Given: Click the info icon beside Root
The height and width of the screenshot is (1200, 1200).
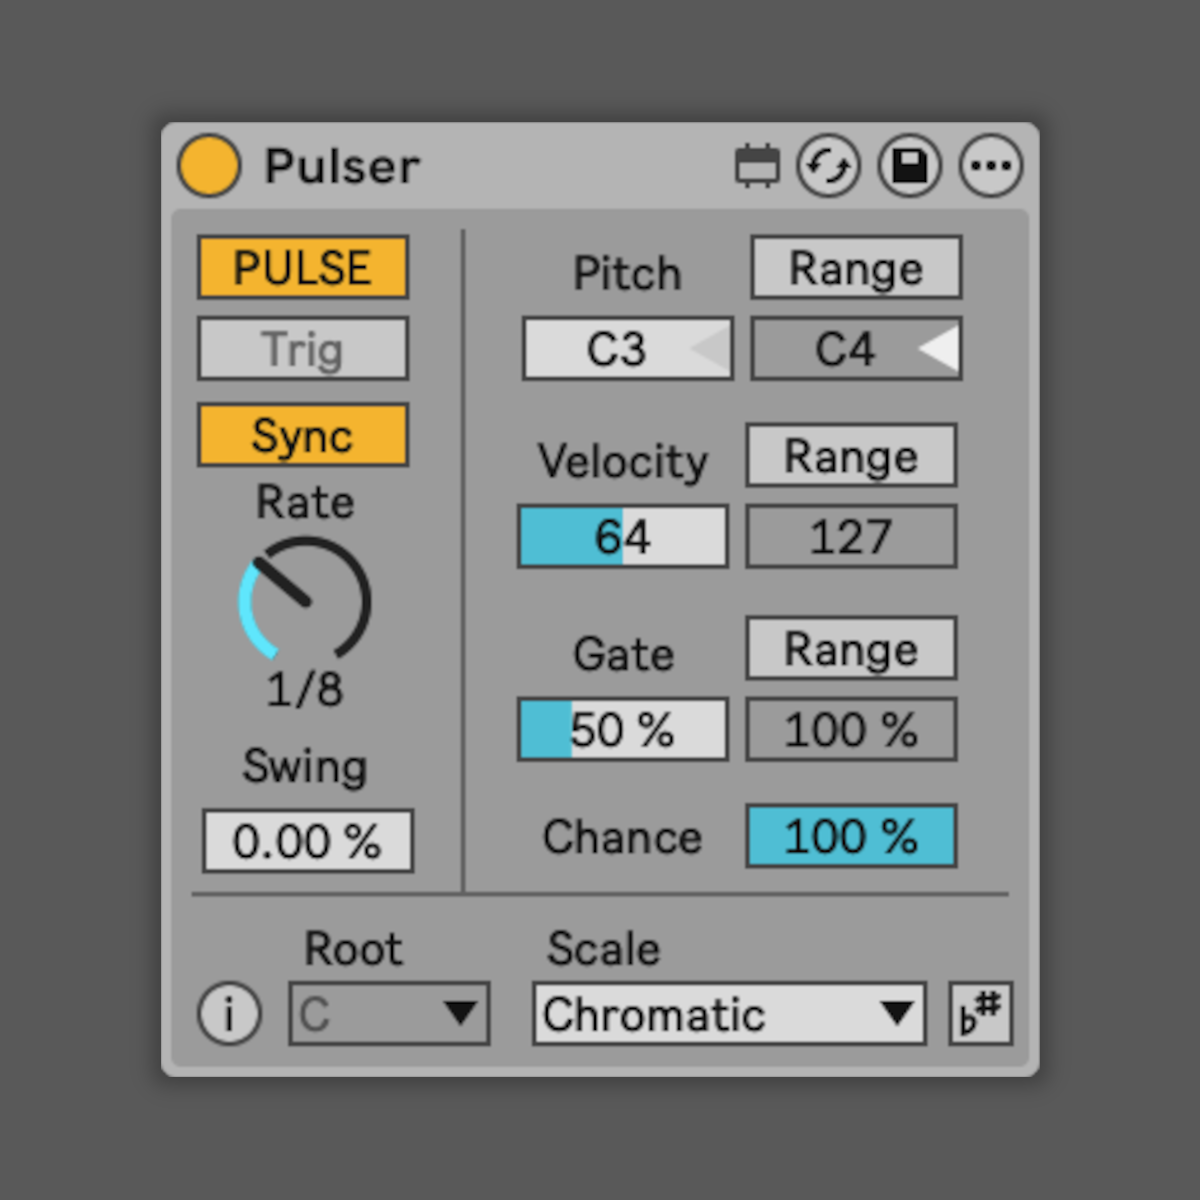Looking at the screenshot, I should (229, 1014).
